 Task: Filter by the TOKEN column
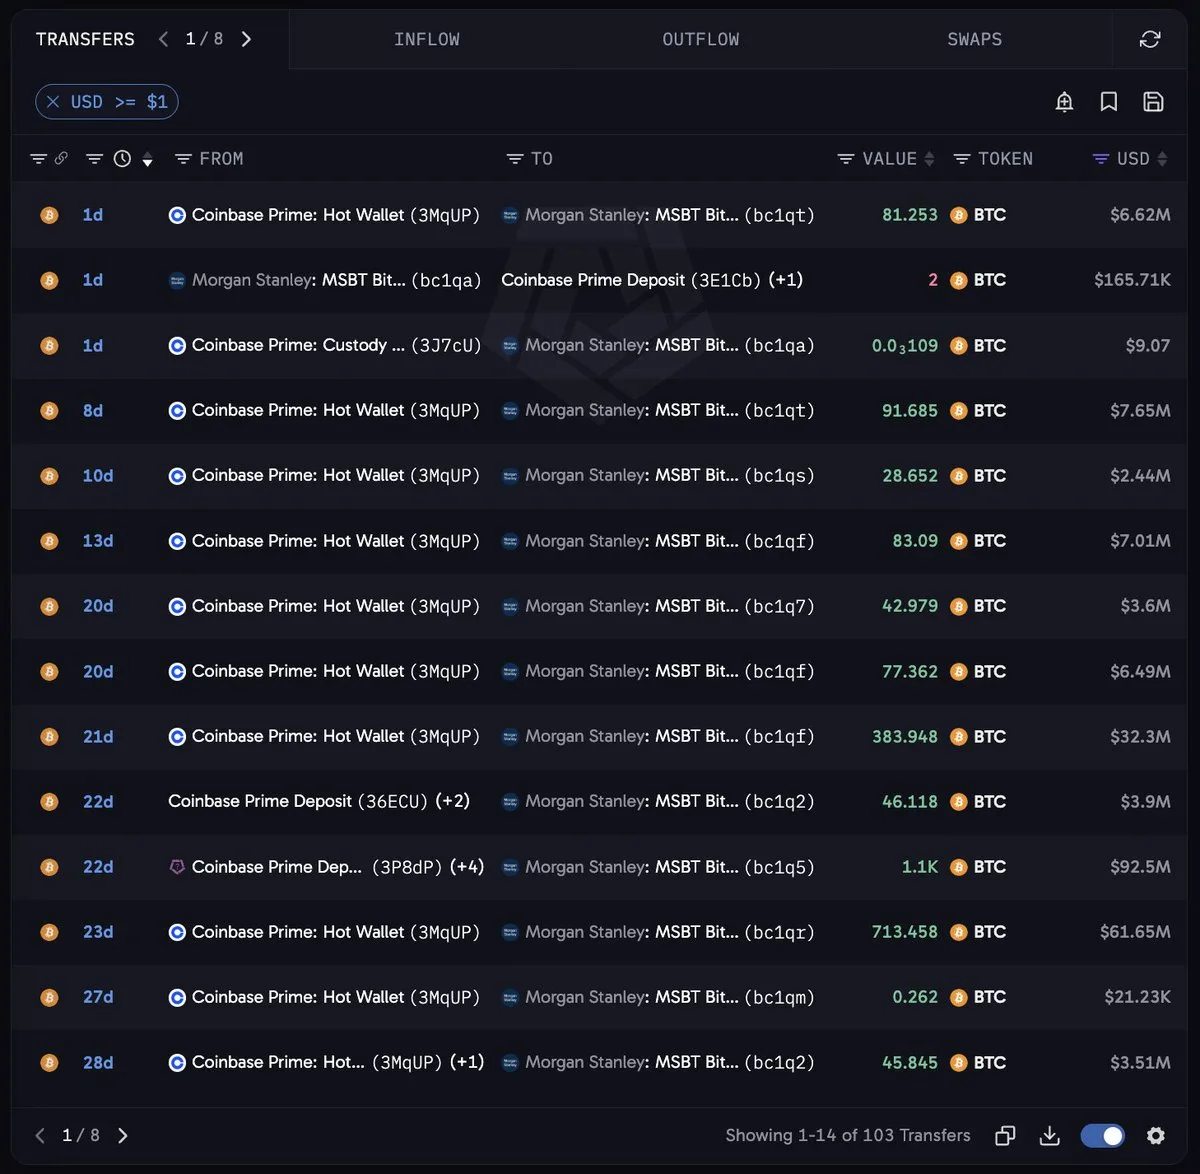pyautogui.click(x=962, y=159)
